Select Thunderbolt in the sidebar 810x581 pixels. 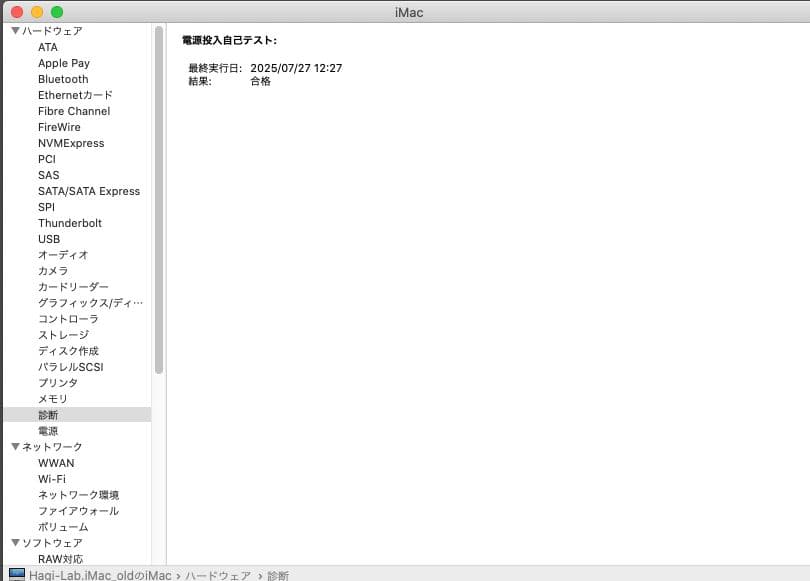coord(70,223)
